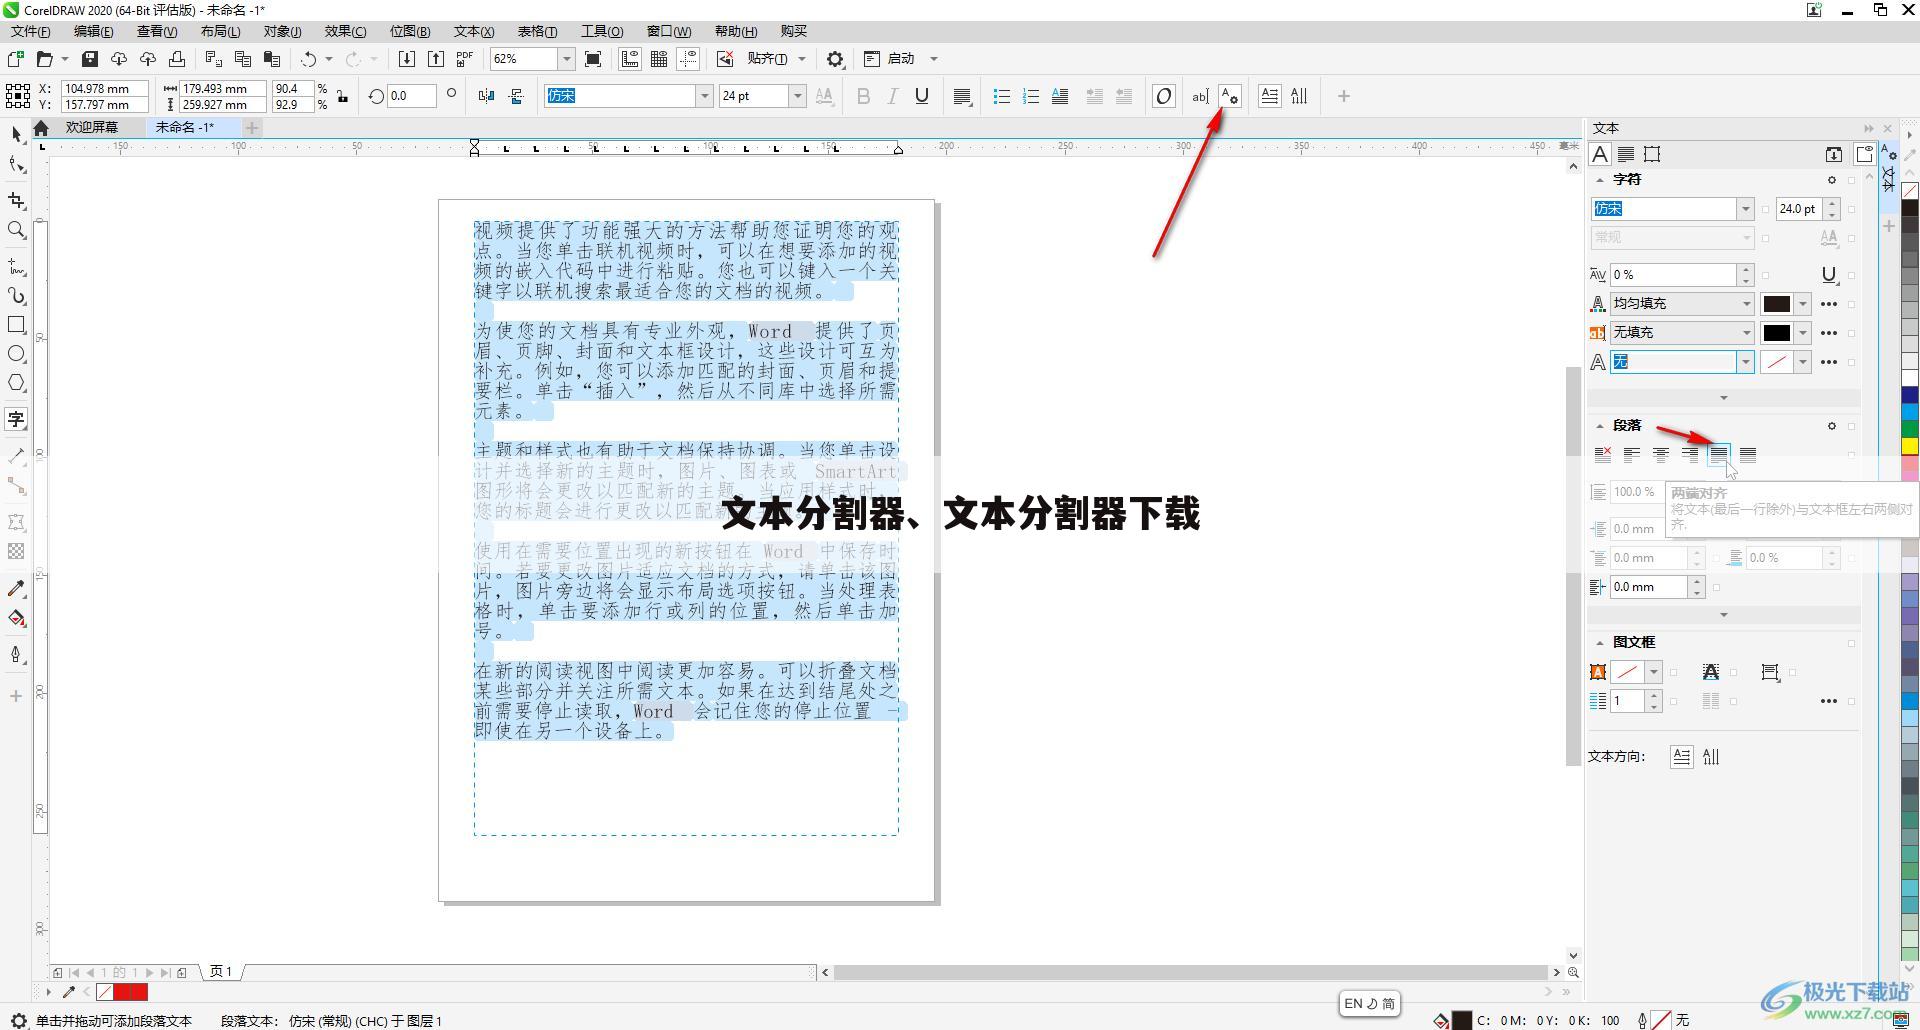Apply left paragraph alignment
This screenshot has width=1920, height=1030.
coord(1632,455)
